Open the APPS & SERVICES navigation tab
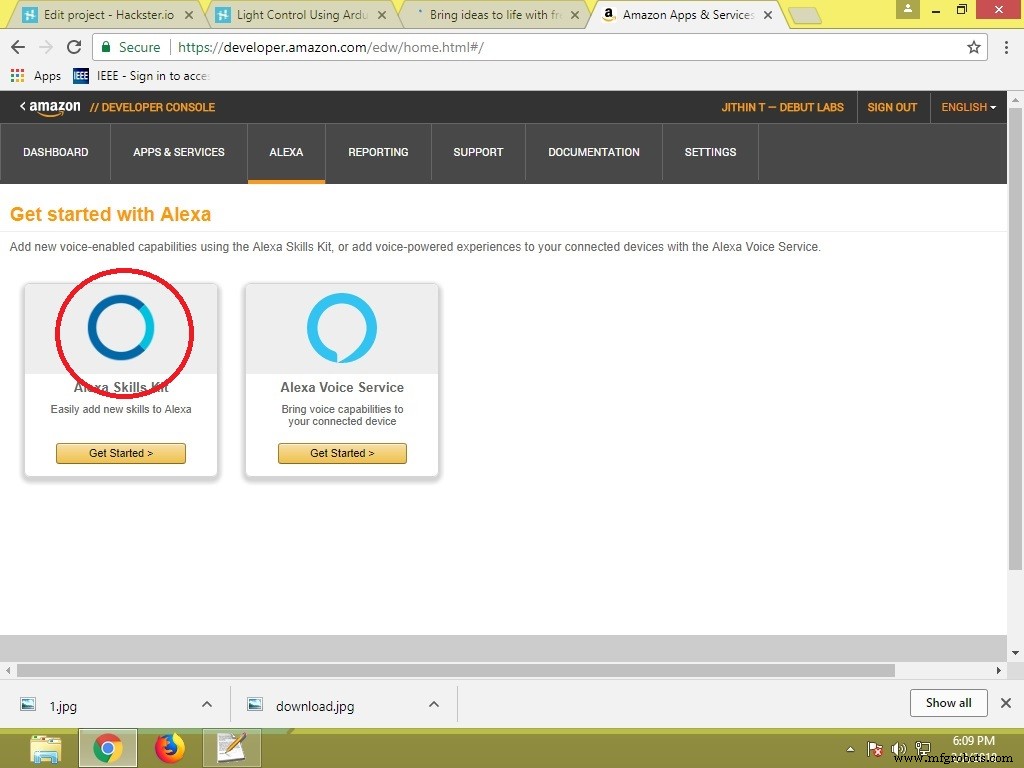The image size is (1024, 768). tap(179, 152)
